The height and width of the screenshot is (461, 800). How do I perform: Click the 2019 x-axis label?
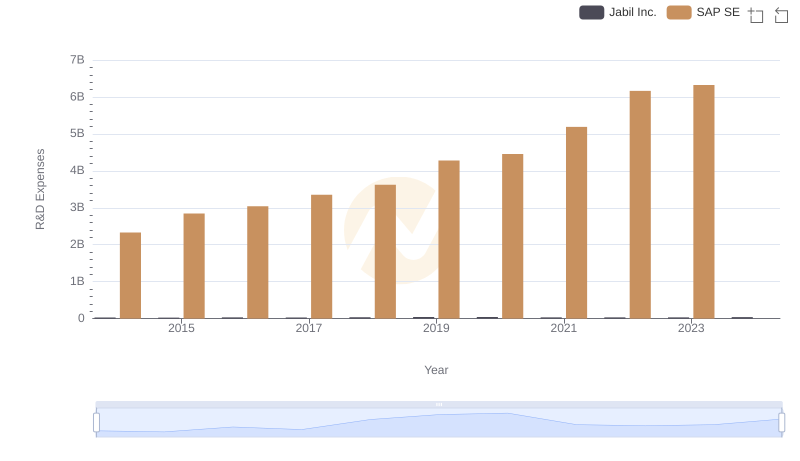click(x=436, y=328)
